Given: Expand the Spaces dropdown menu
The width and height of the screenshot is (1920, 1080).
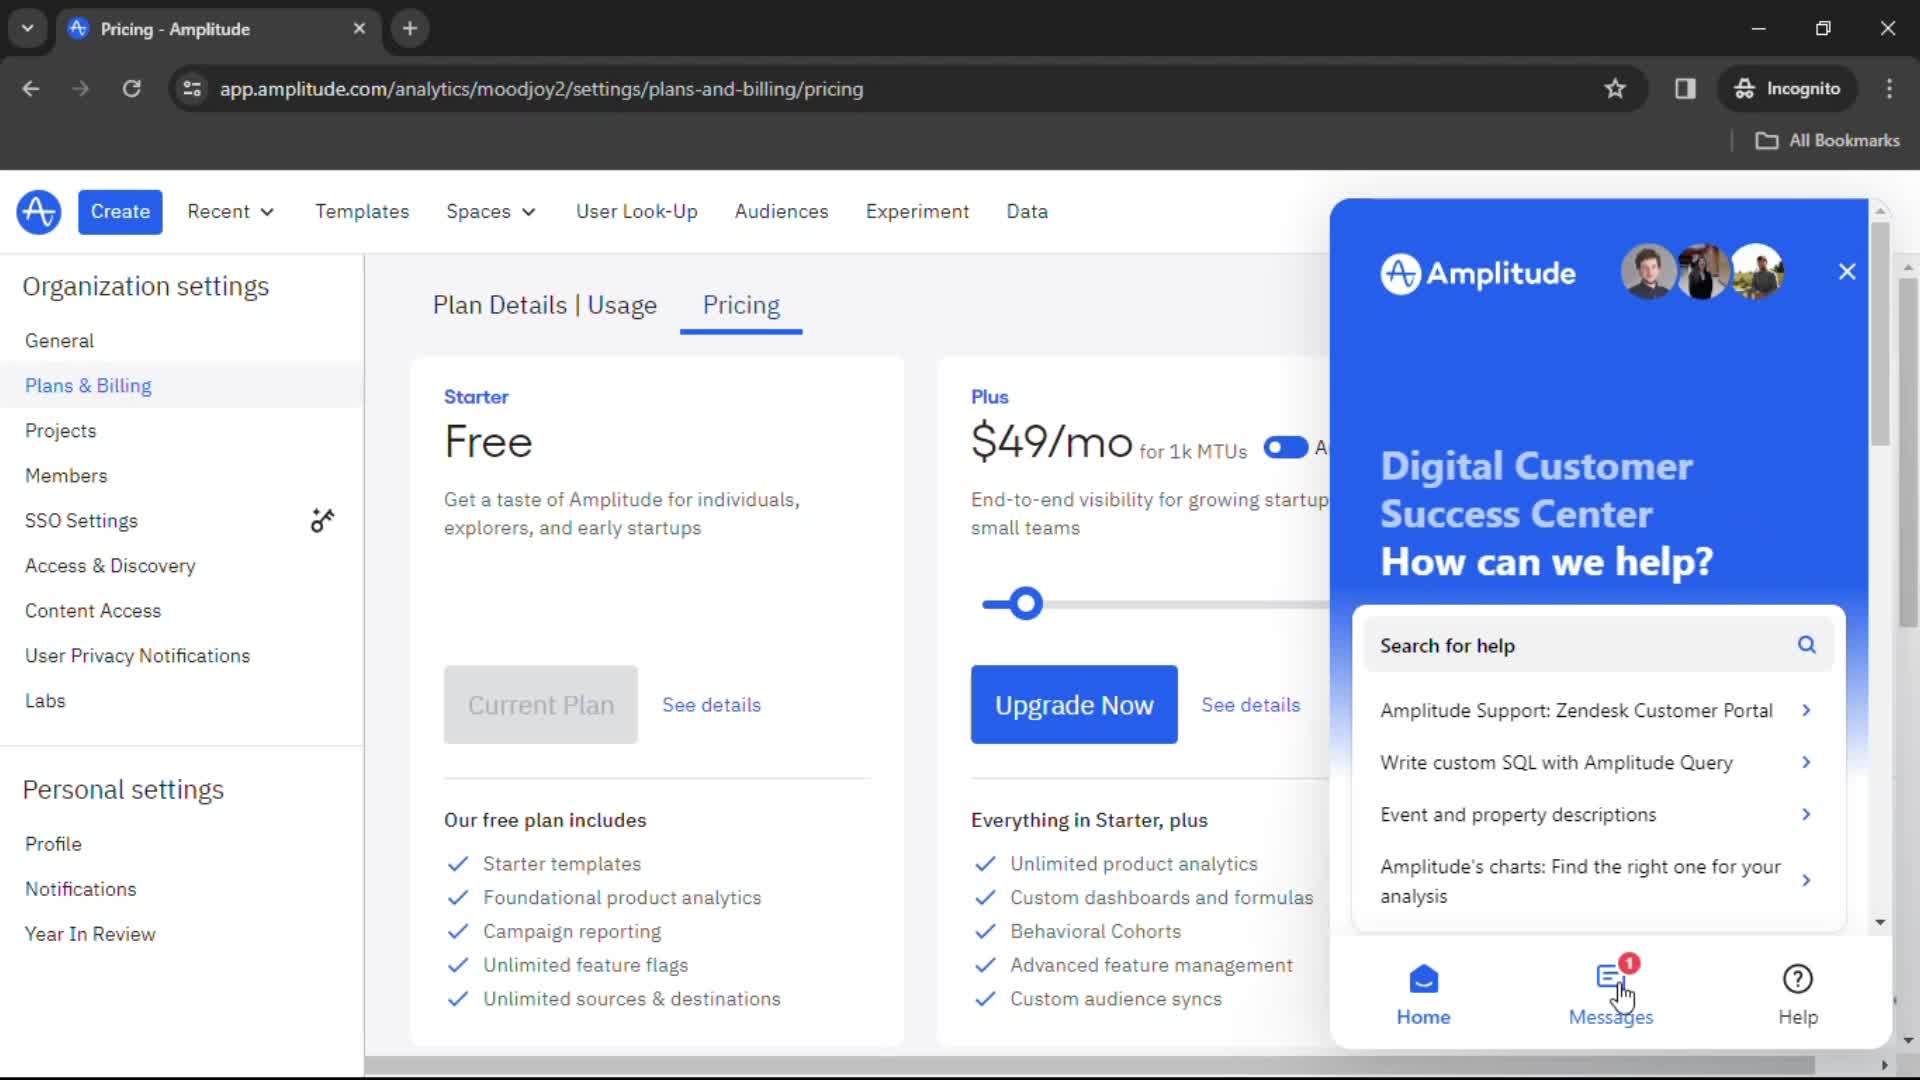Looking at the screenshot, I should tap(489, 211).
